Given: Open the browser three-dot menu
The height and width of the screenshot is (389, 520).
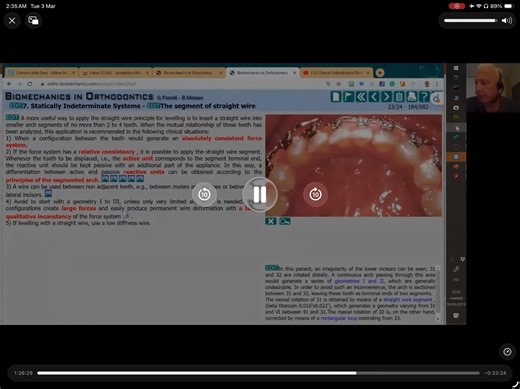Looking at the screenshot, I should 437,84.
